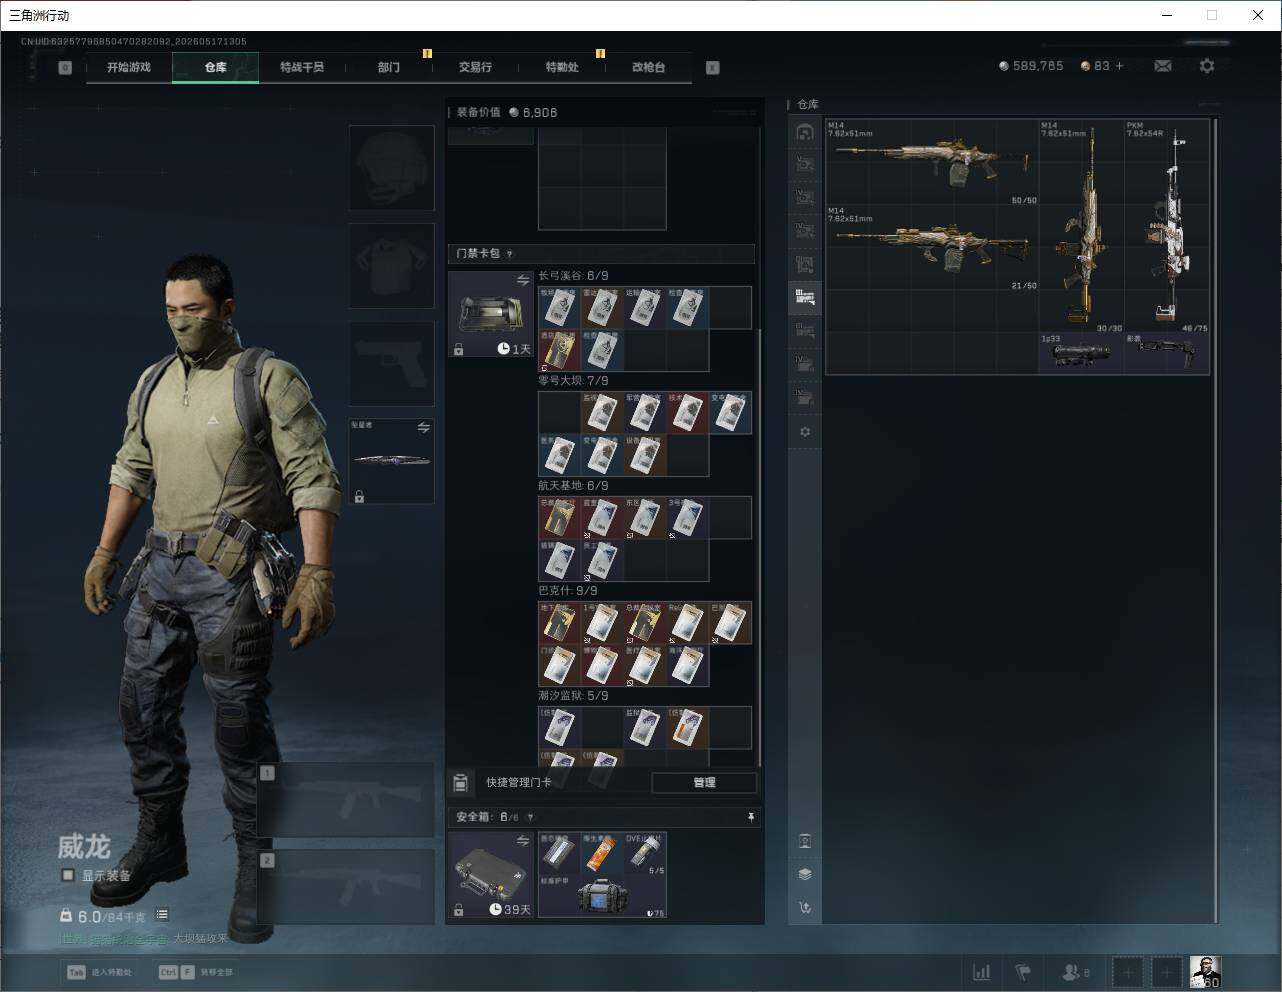Screen dimensions: 1282x992
Task: Click the first add teammate plus slot
Action: (x=1128, y=971)
